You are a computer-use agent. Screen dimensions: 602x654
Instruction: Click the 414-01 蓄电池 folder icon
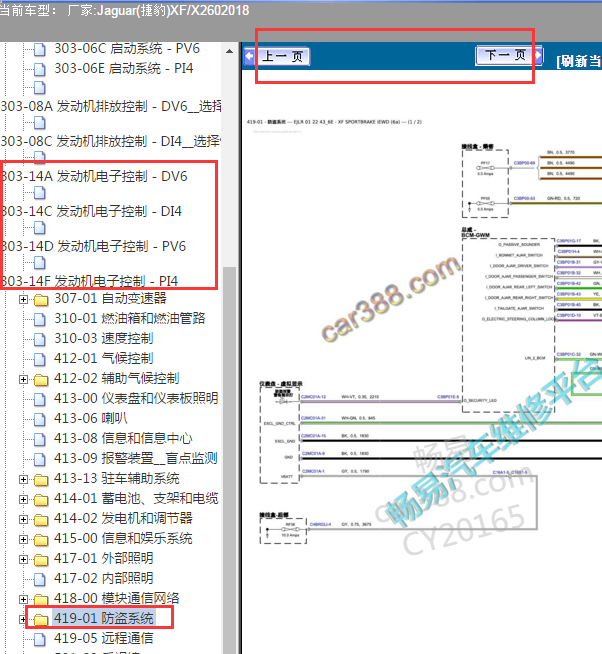point(40,500)
